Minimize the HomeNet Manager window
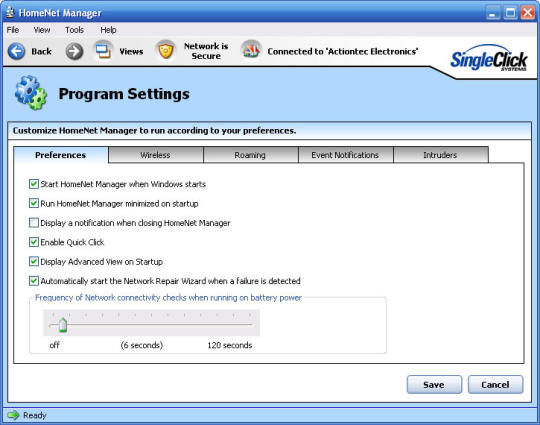 (x=493, y=13)
